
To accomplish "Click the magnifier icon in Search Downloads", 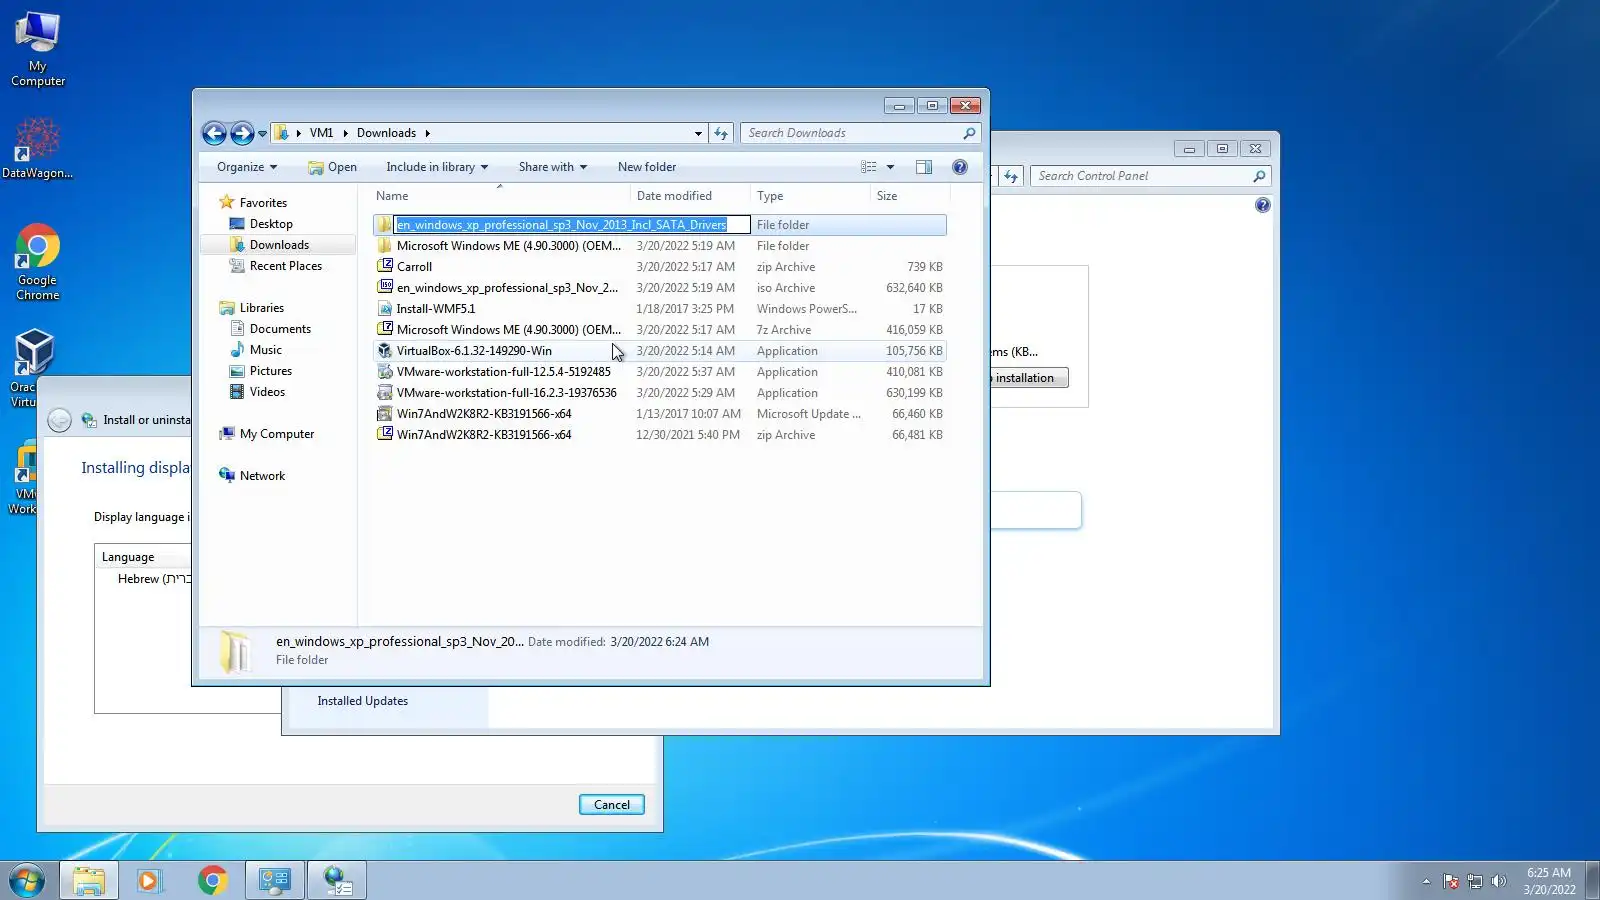I will click(968, 133).
